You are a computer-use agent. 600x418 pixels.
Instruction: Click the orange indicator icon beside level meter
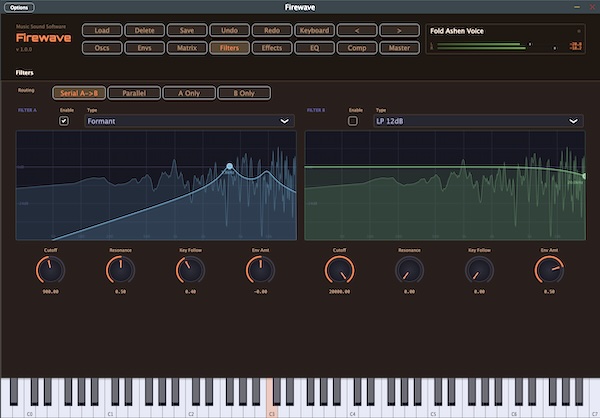[x=576, y=46]
